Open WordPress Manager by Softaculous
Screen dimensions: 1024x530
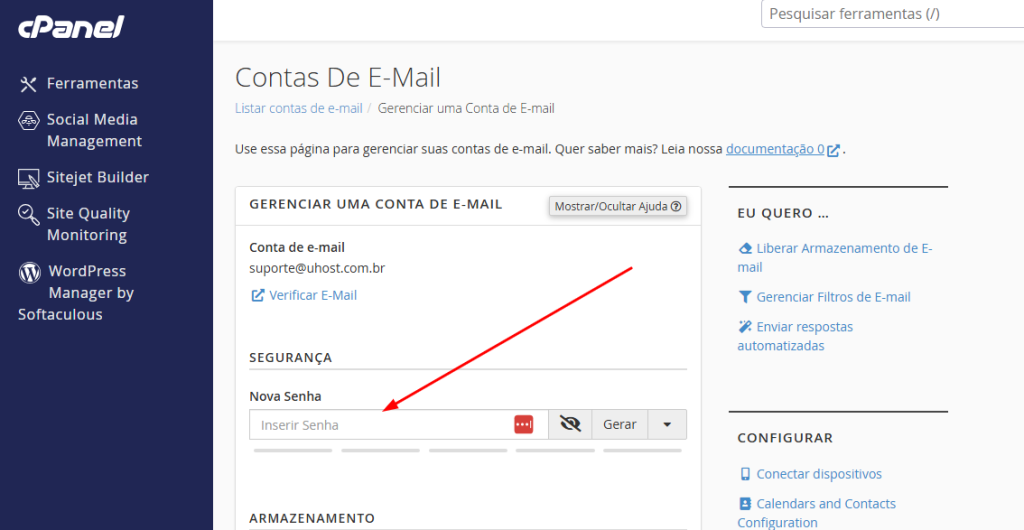[76, 292]
